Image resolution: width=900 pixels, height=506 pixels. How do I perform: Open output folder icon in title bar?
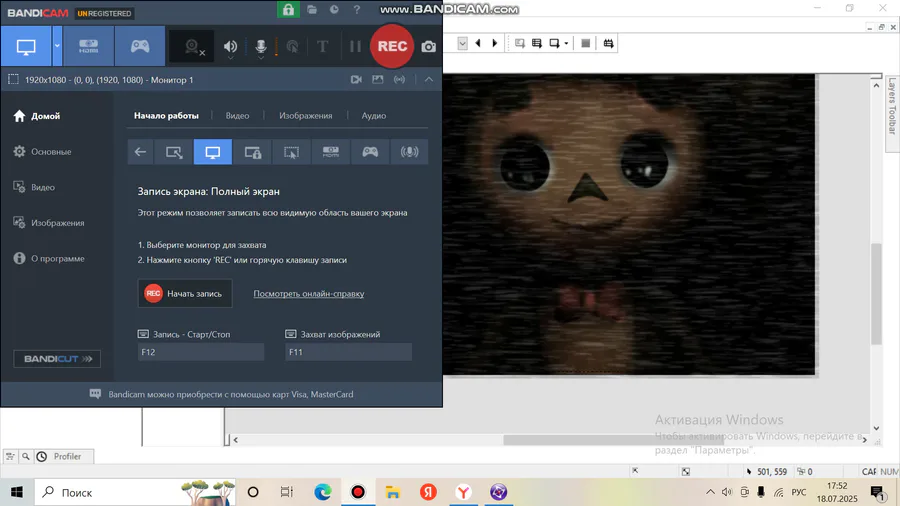pos(312,10)
